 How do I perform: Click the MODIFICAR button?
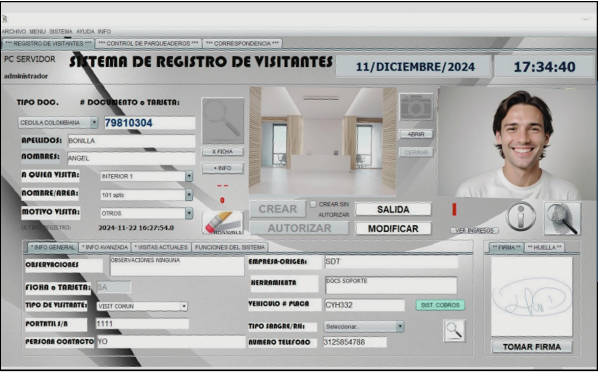coord(393,229)
